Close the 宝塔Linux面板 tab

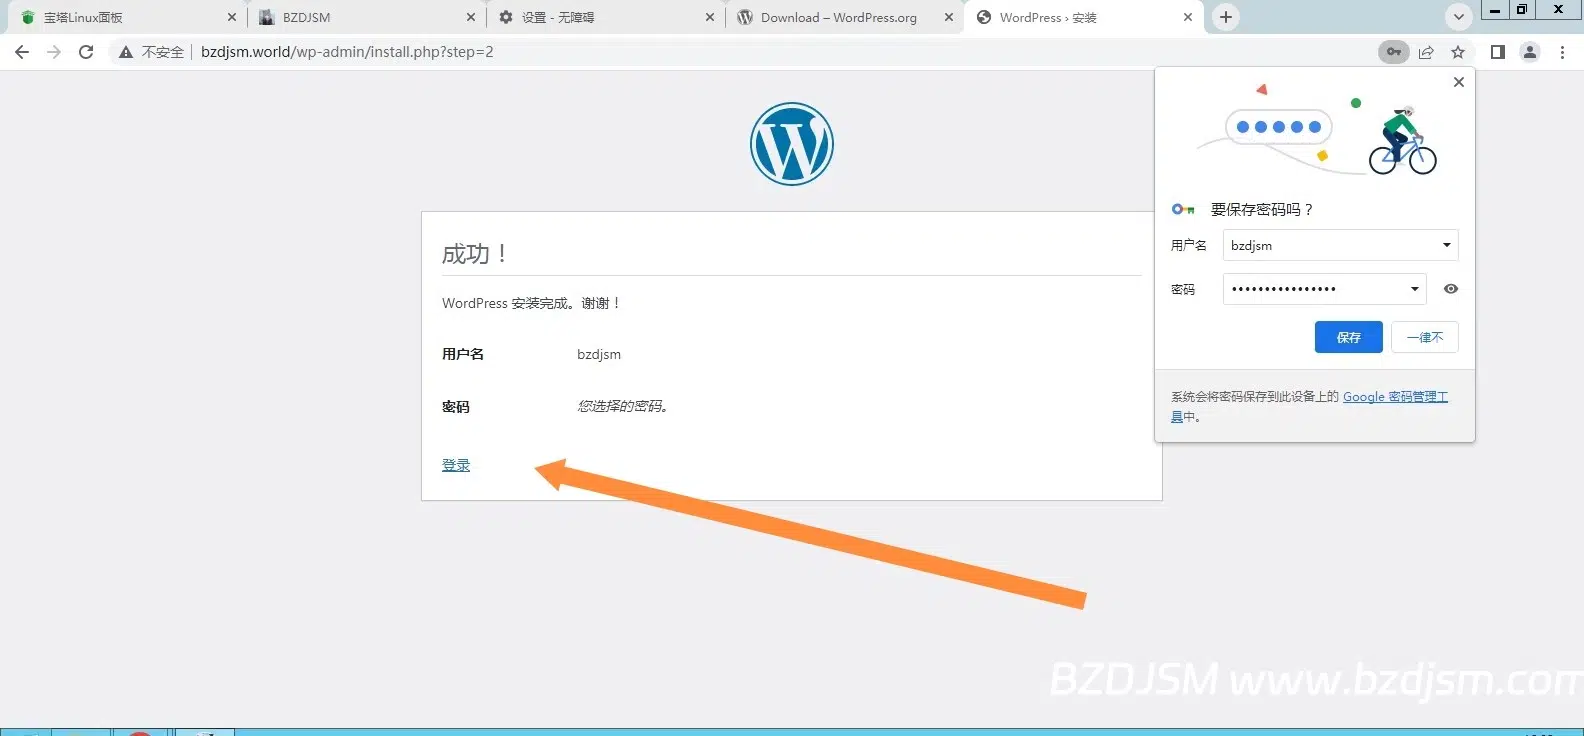(x=232, y=17)
